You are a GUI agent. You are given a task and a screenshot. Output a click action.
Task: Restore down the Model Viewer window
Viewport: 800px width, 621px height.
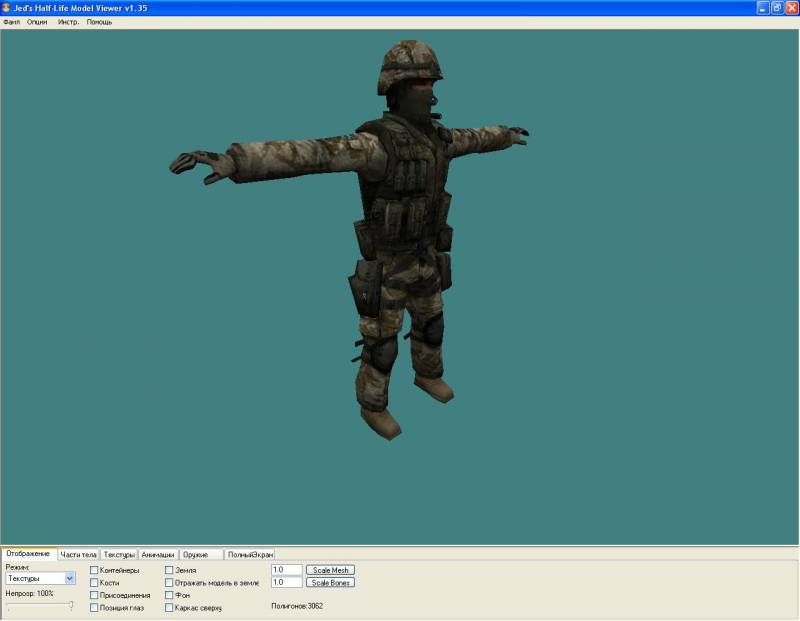[776, 7]
